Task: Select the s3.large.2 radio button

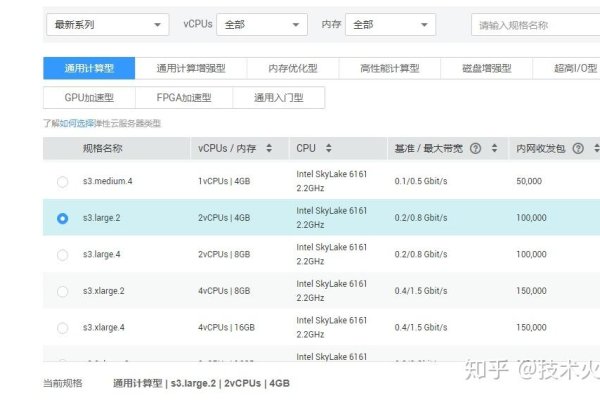Action: pyautogui.click(x=62, y=218)
